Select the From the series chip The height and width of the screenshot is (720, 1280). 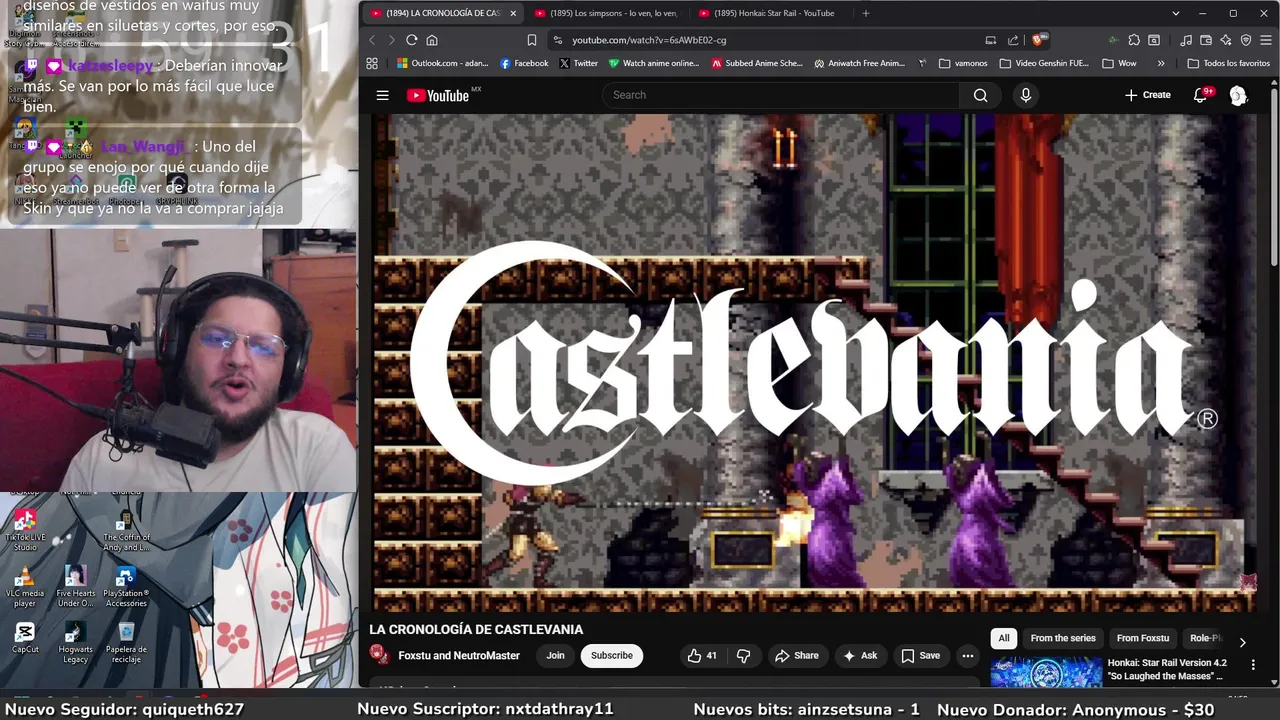tap(1063, 638)
